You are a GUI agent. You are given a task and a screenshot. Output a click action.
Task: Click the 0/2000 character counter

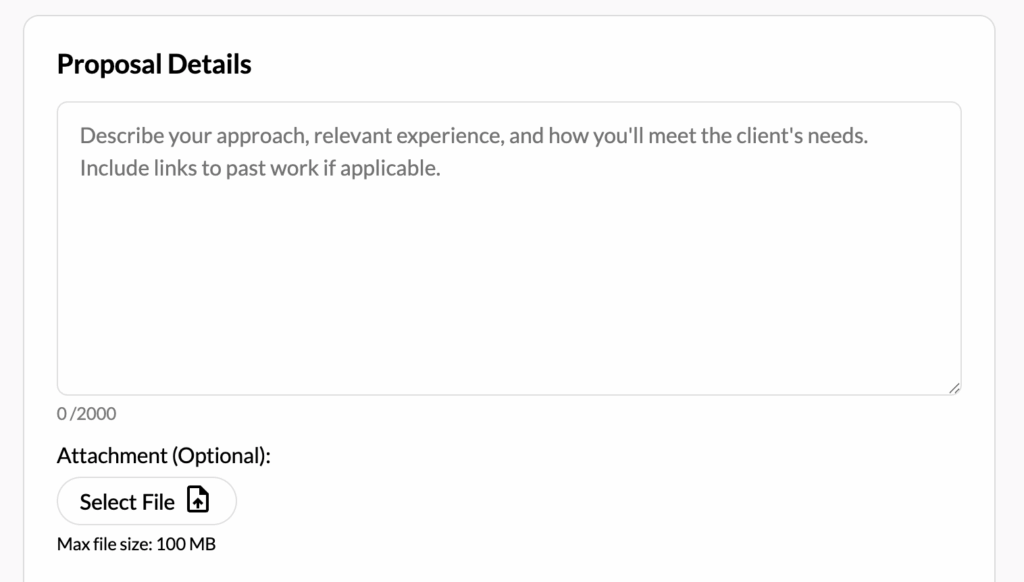[x=86, y=414]
